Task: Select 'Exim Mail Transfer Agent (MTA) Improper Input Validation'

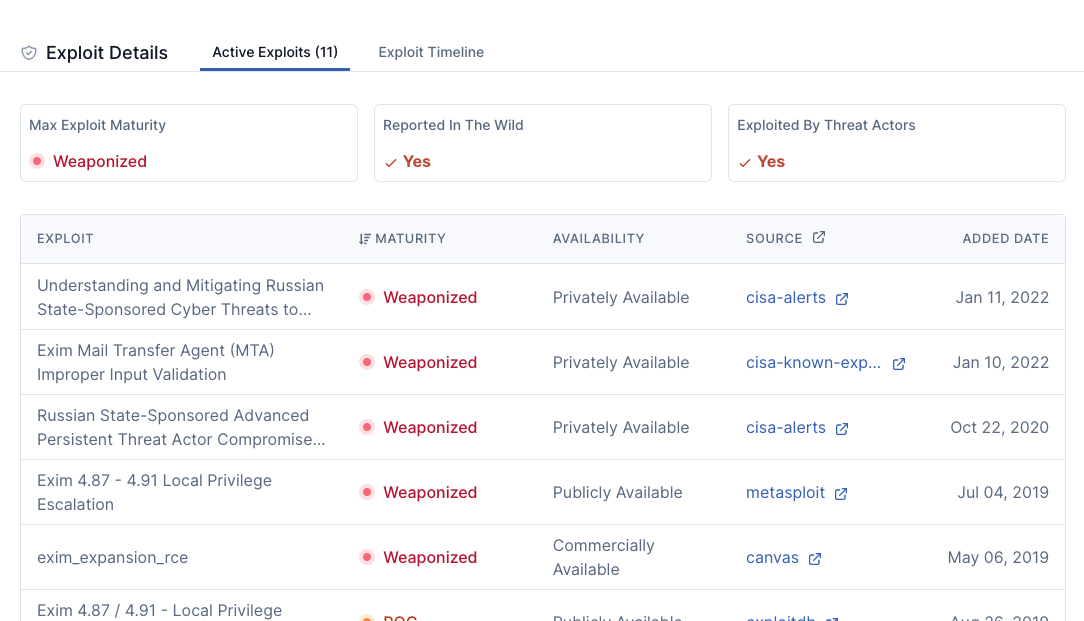Action: pyautogui.click(x=156, y=362)
